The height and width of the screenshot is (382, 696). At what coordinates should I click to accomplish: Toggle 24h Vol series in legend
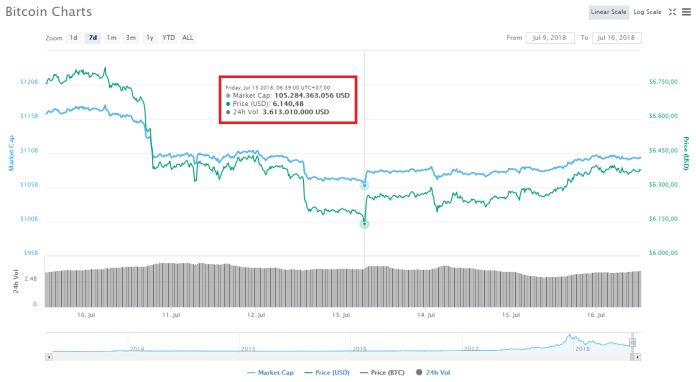[433, 373]
